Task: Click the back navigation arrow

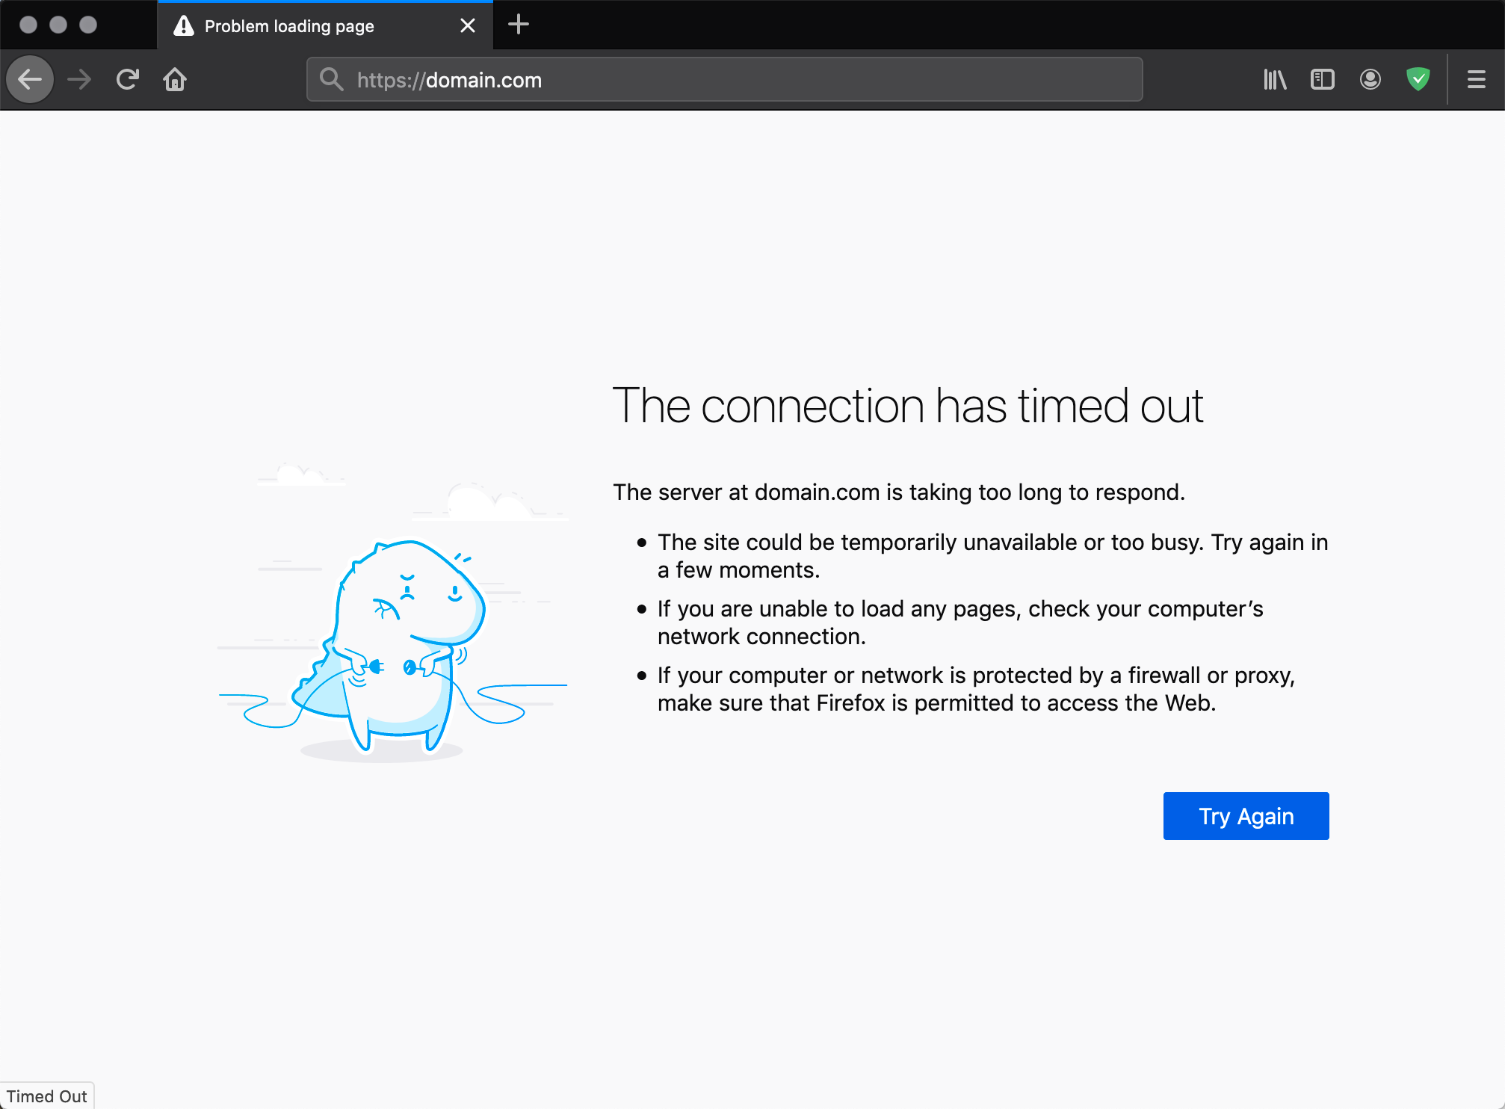Action: (29, 79)
